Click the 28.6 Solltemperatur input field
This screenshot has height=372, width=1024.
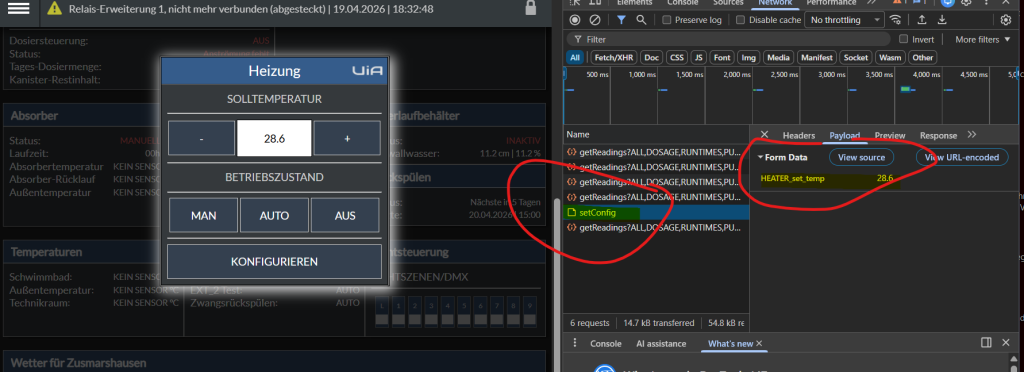point(274,138)
